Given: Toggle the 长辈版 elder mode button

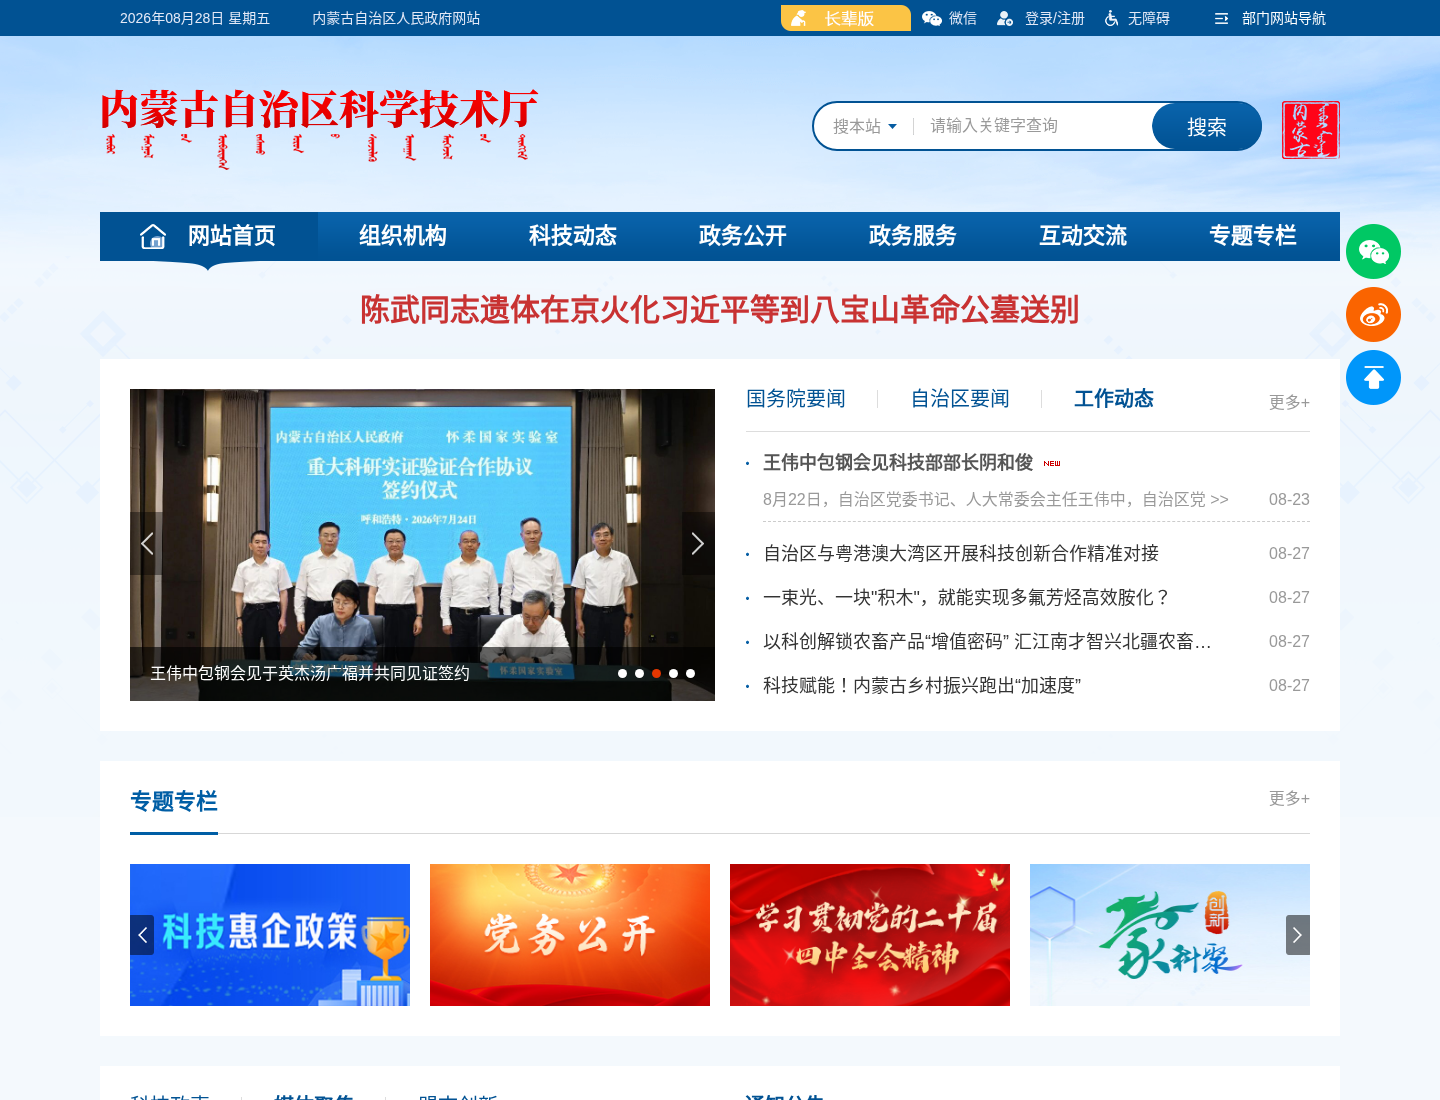Looking at the screenshot, I should [846, 18].
